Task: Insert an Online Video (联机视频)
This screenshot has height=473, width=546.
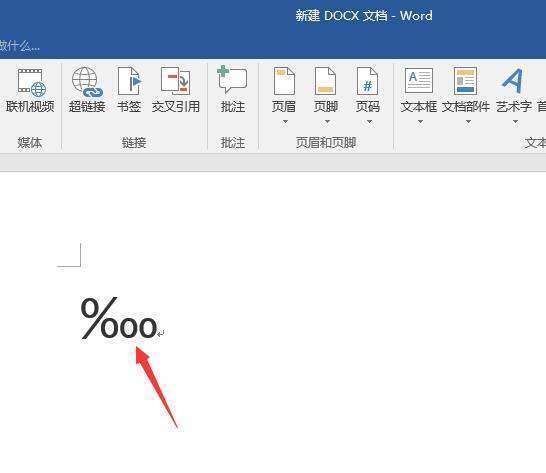Action: [30, 91]
